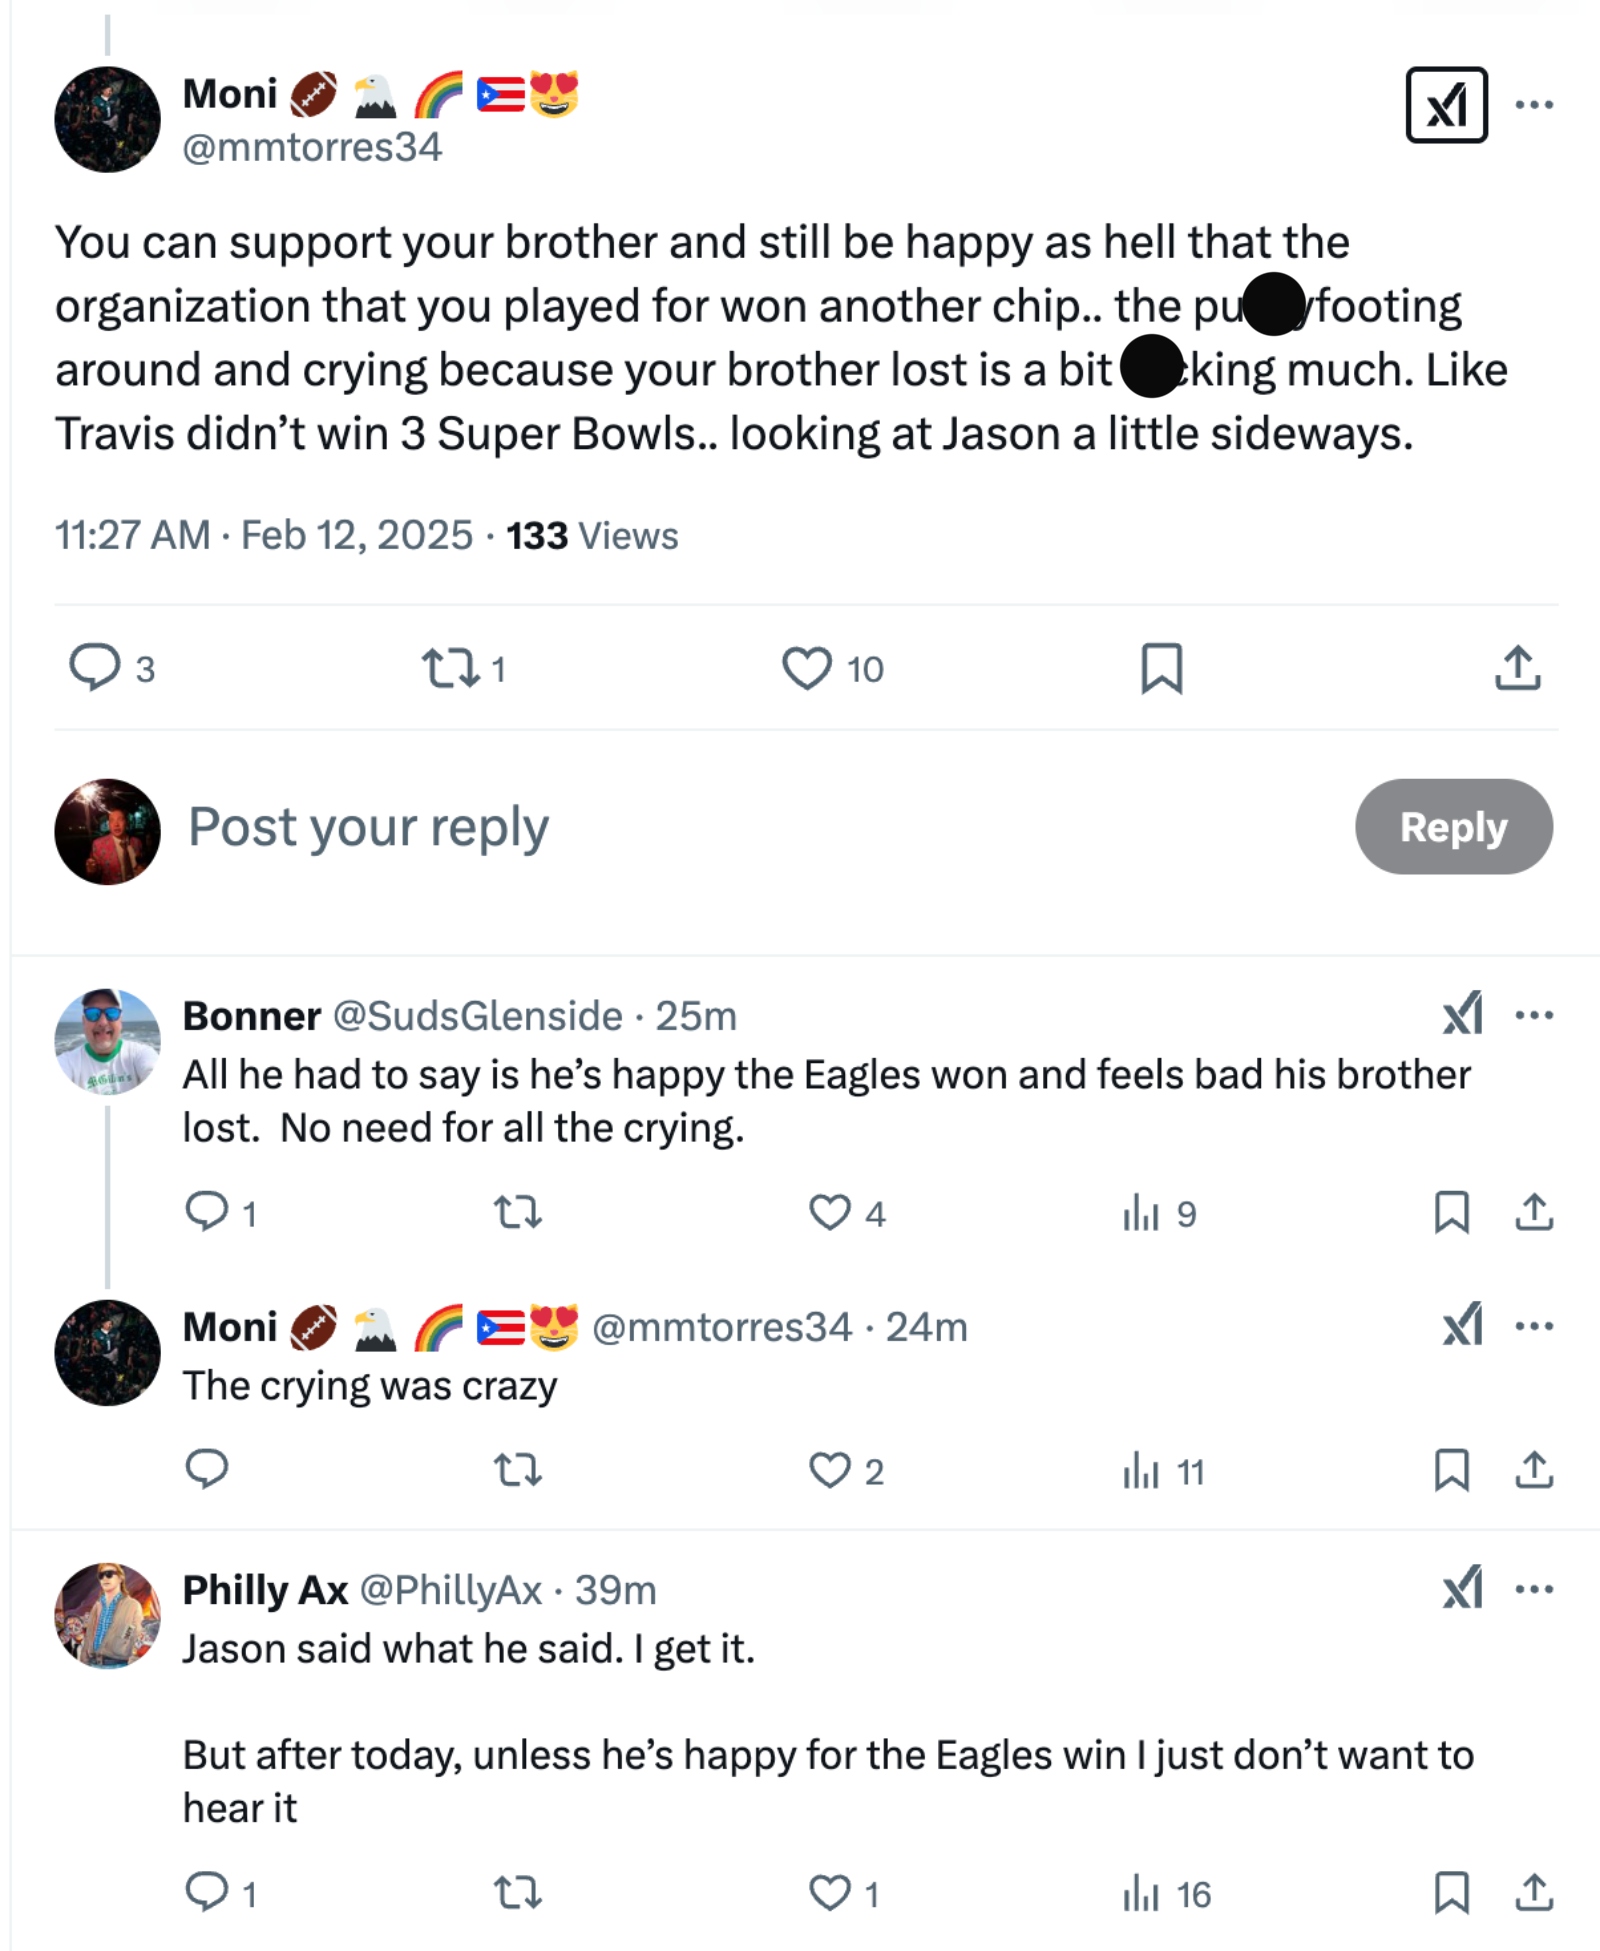Repost "The crying was crazy" reply
The width and height of the screenshot is (1600, 1951).
[518, 1470]
